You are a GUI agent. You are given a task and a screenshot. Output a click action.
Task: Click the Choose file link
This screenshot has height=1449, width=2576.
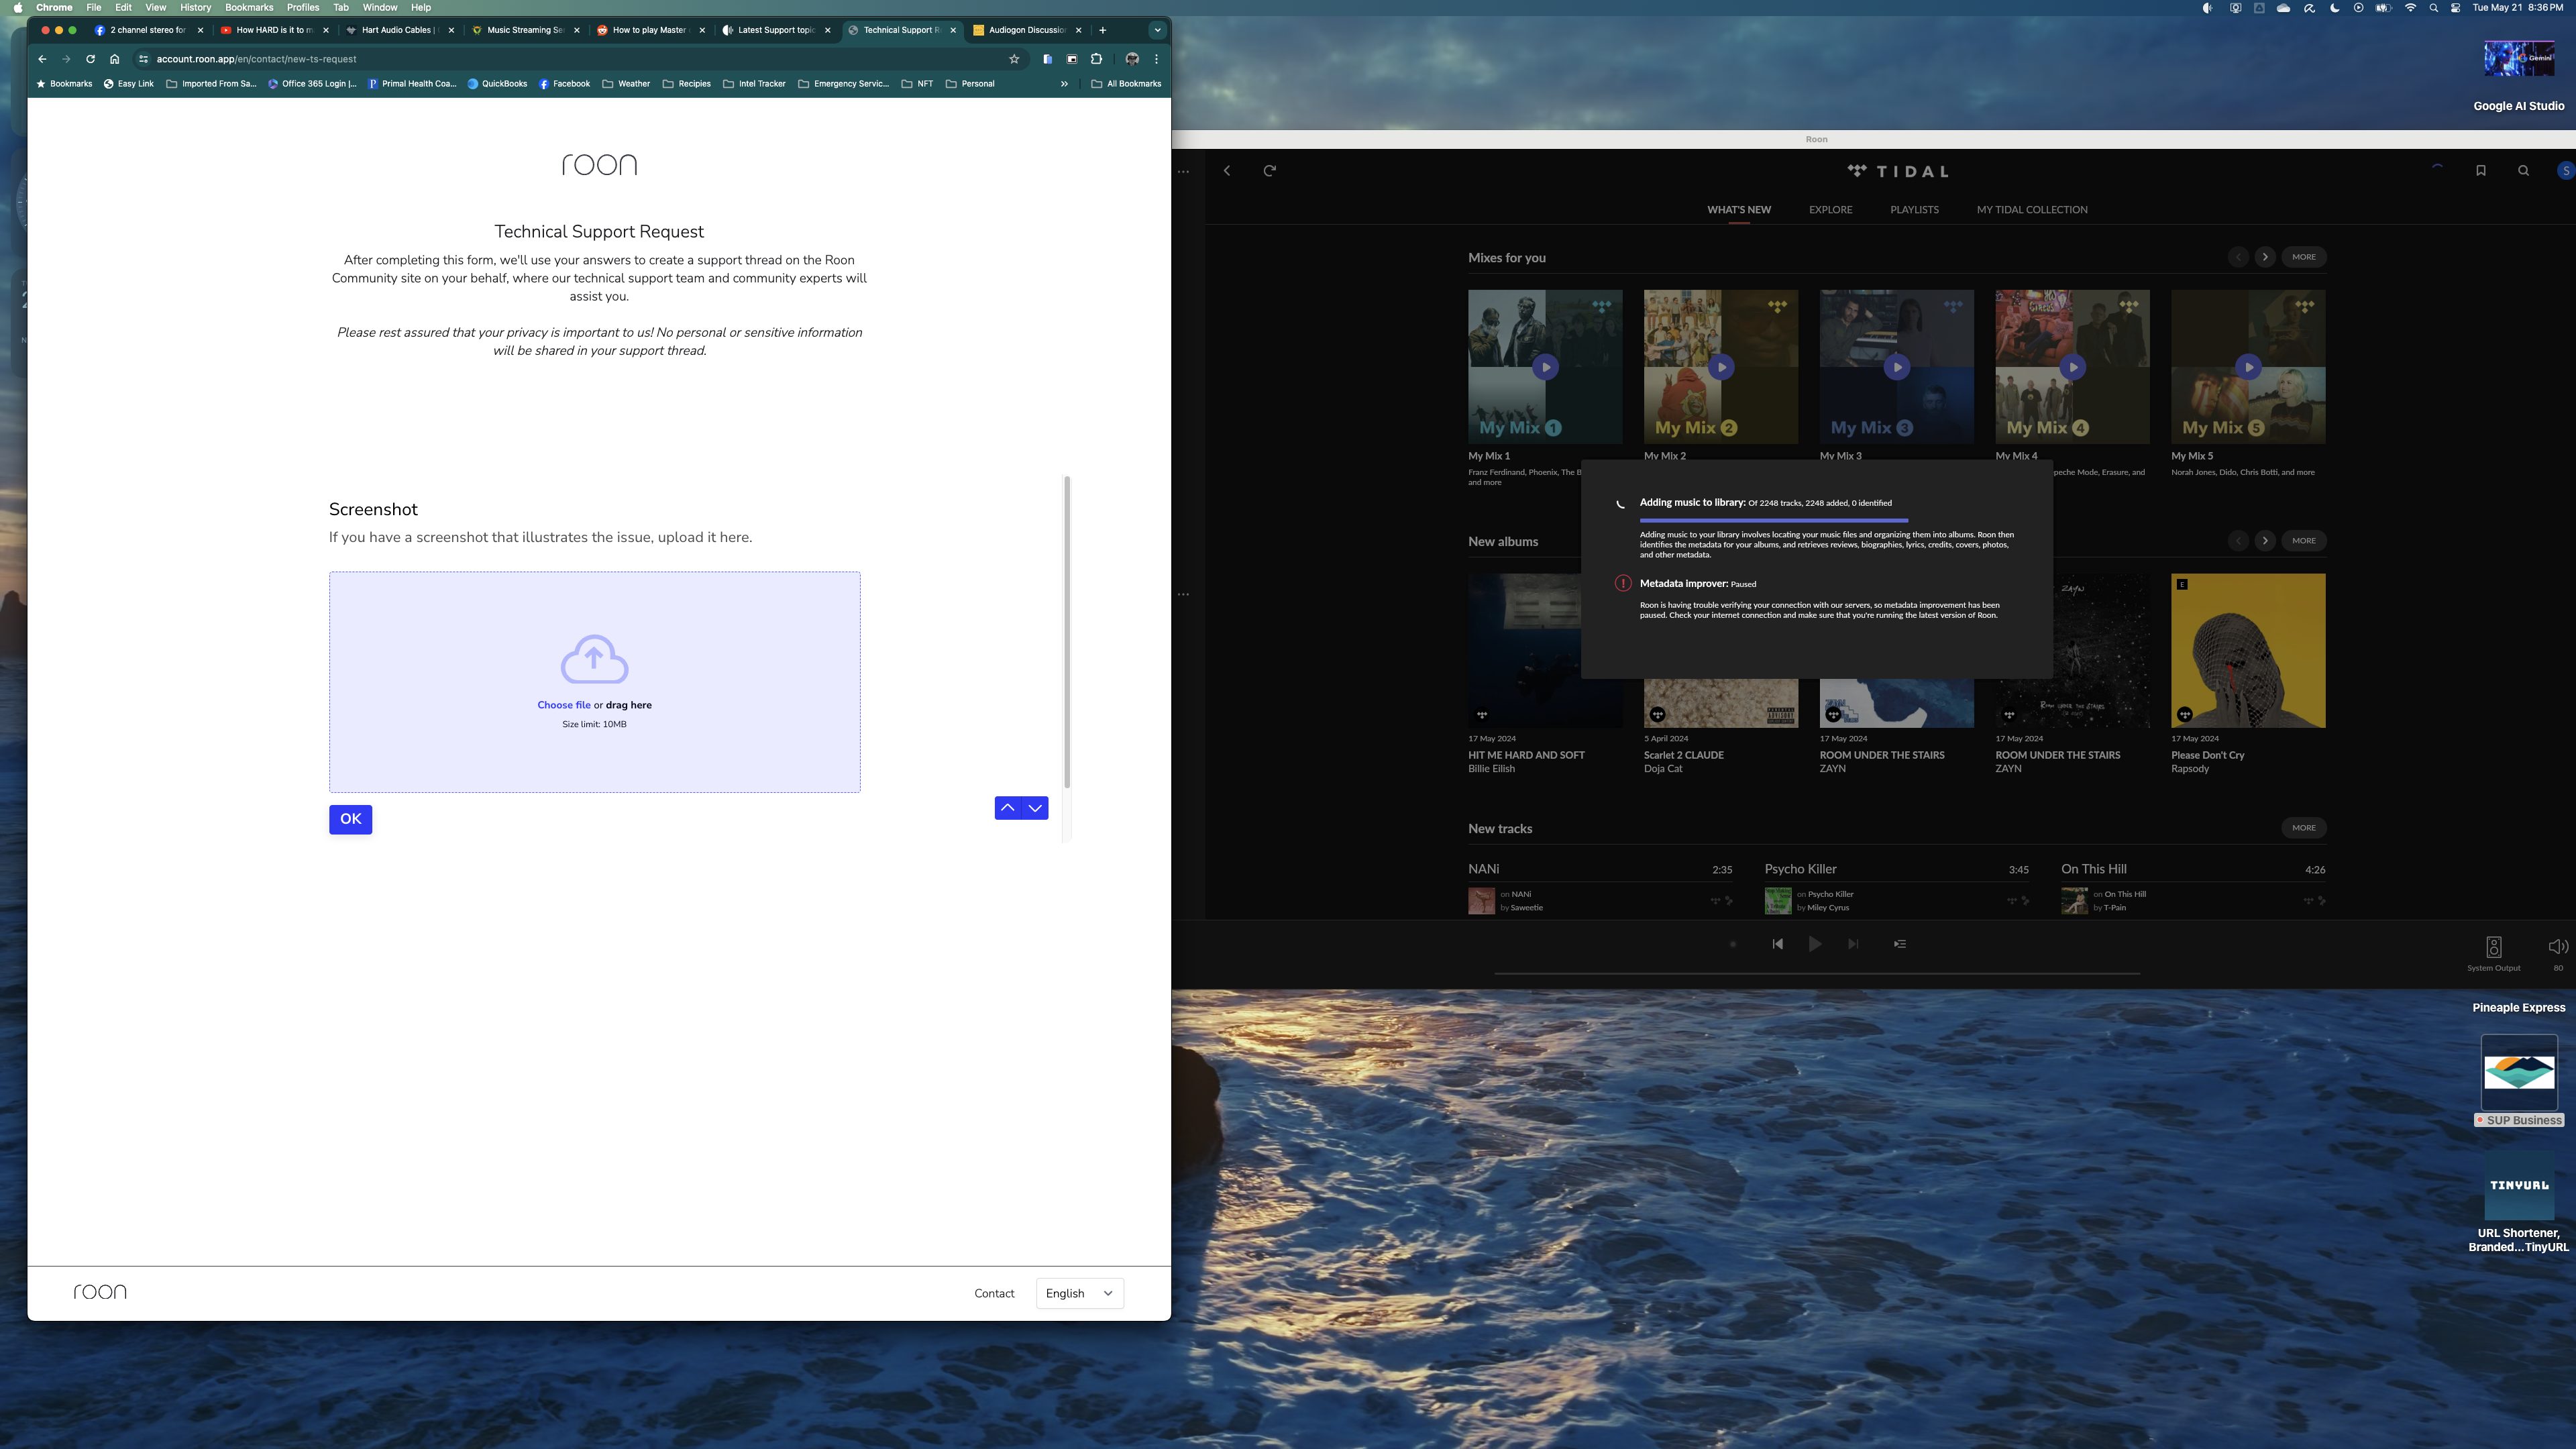(563, 705)
